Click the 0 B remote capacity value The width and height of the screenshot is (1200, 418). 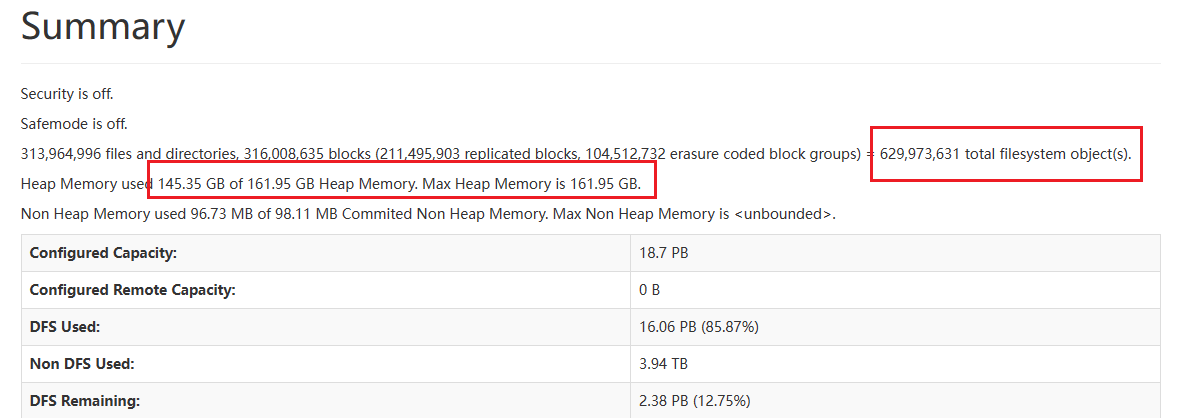(x=649, y=290)
